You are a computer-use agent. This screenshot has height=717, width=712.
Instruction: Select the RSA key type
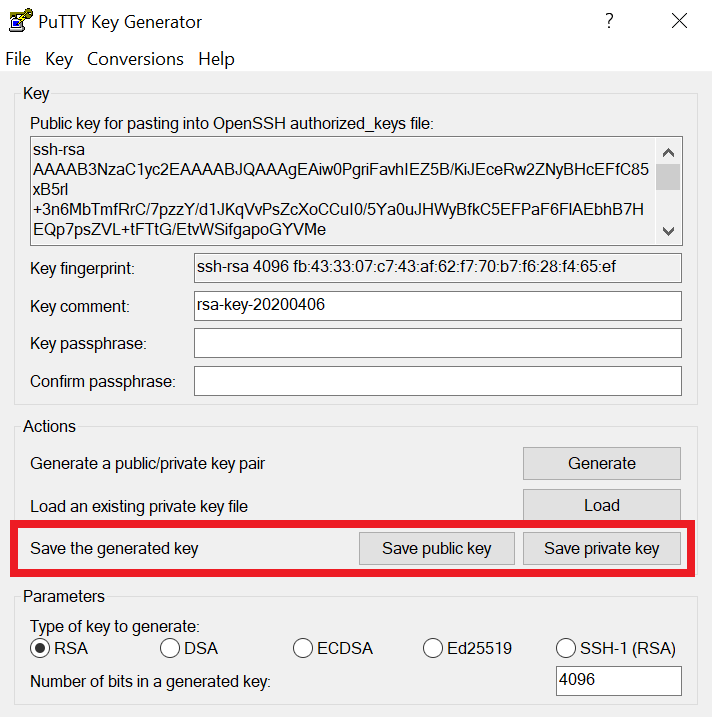(x=40, y=648)
